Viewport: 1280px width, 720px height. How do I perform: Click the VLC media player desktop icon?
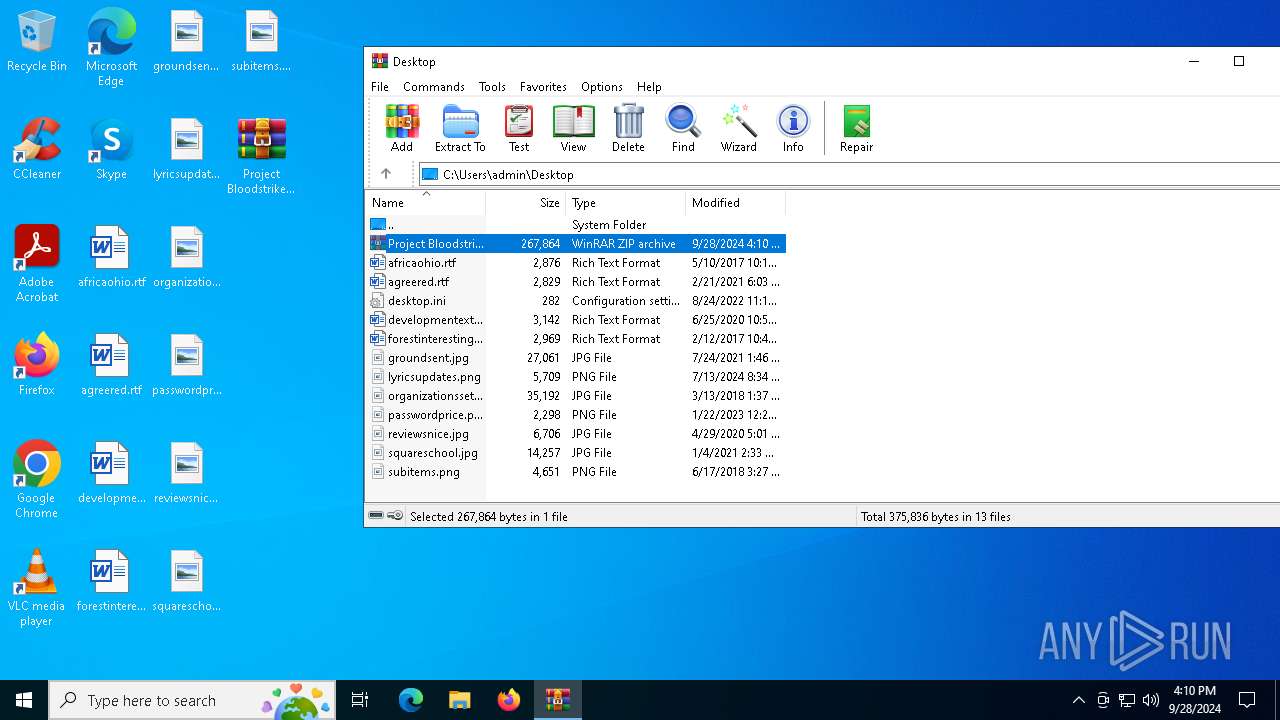[37, 588]
